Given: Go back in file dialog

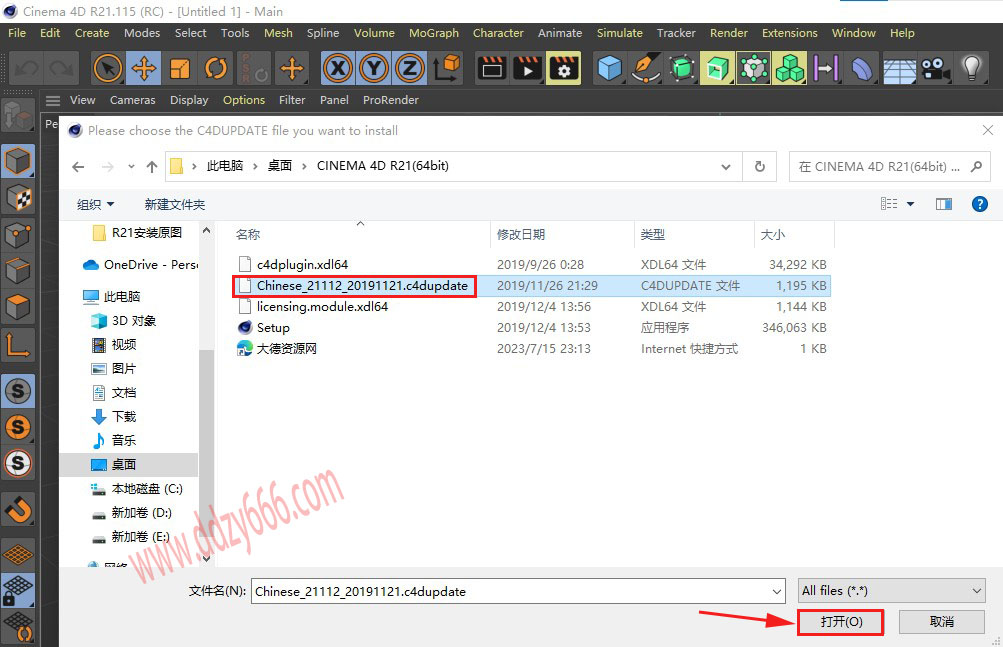Looking at the screenshot, I should point(78,167).
